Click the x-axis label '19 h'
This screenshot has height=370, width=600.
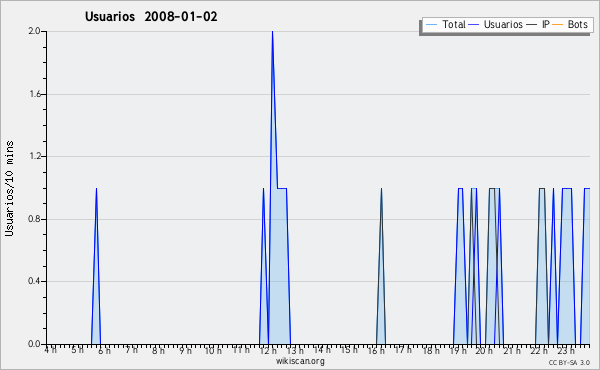(458, 350)
